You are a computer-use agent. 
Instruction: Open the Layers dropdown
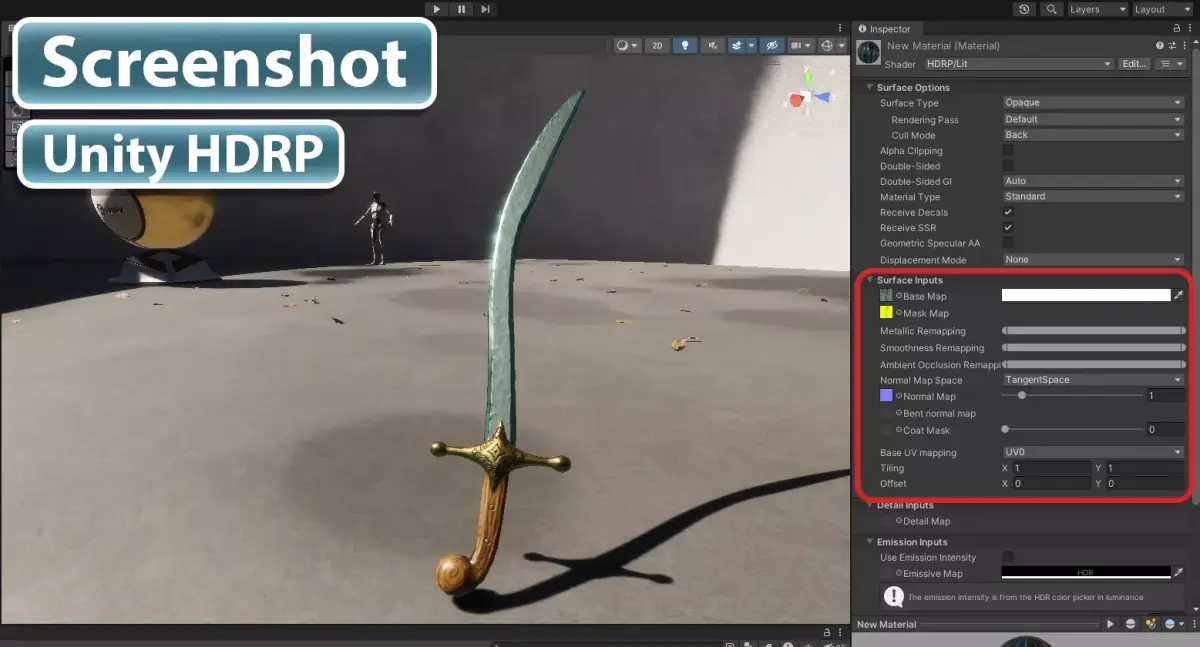click(x=1096, y=9)
